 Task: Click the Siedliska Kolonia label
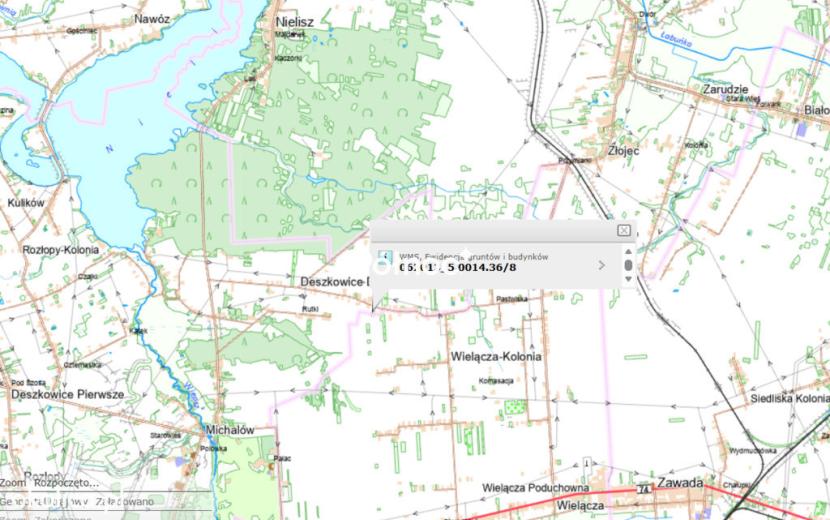[790, 399]
